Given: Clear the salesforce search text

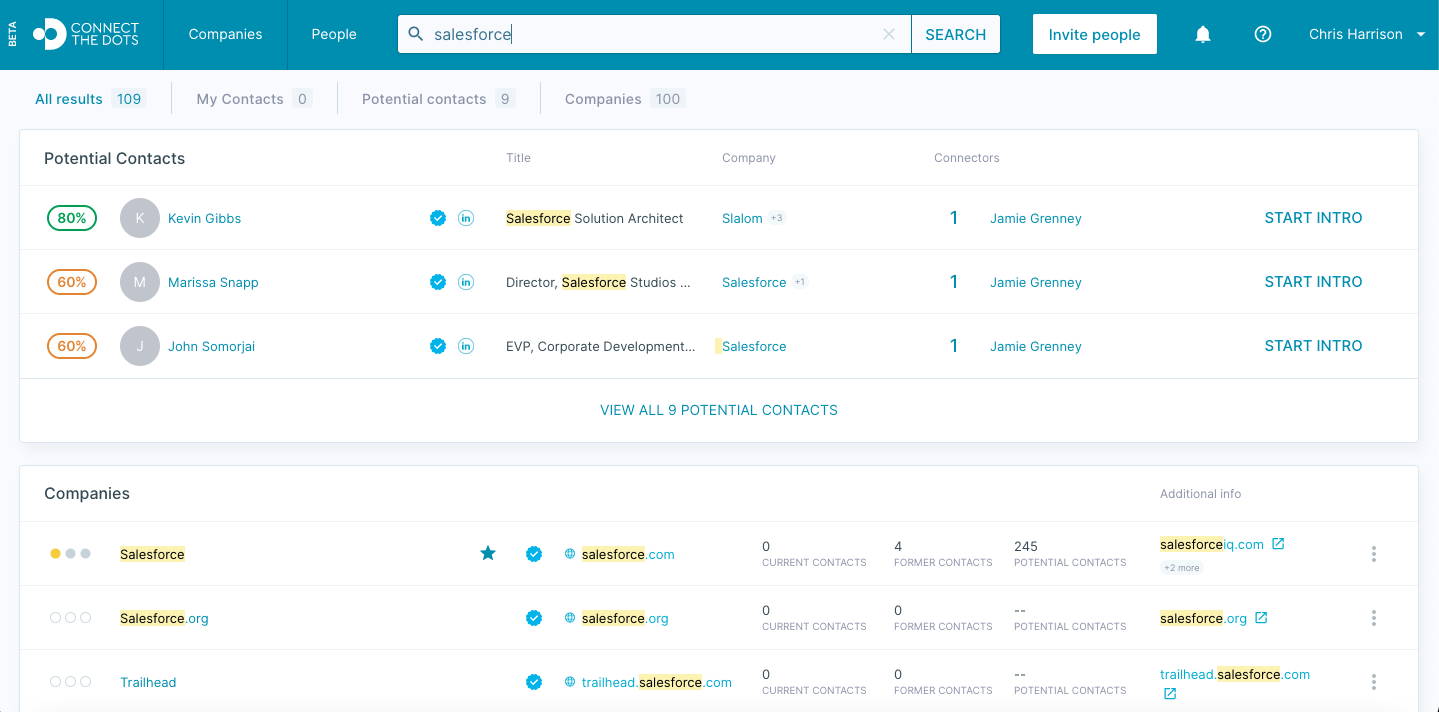Looking at the screenshot, I should (x=889, y=34).
